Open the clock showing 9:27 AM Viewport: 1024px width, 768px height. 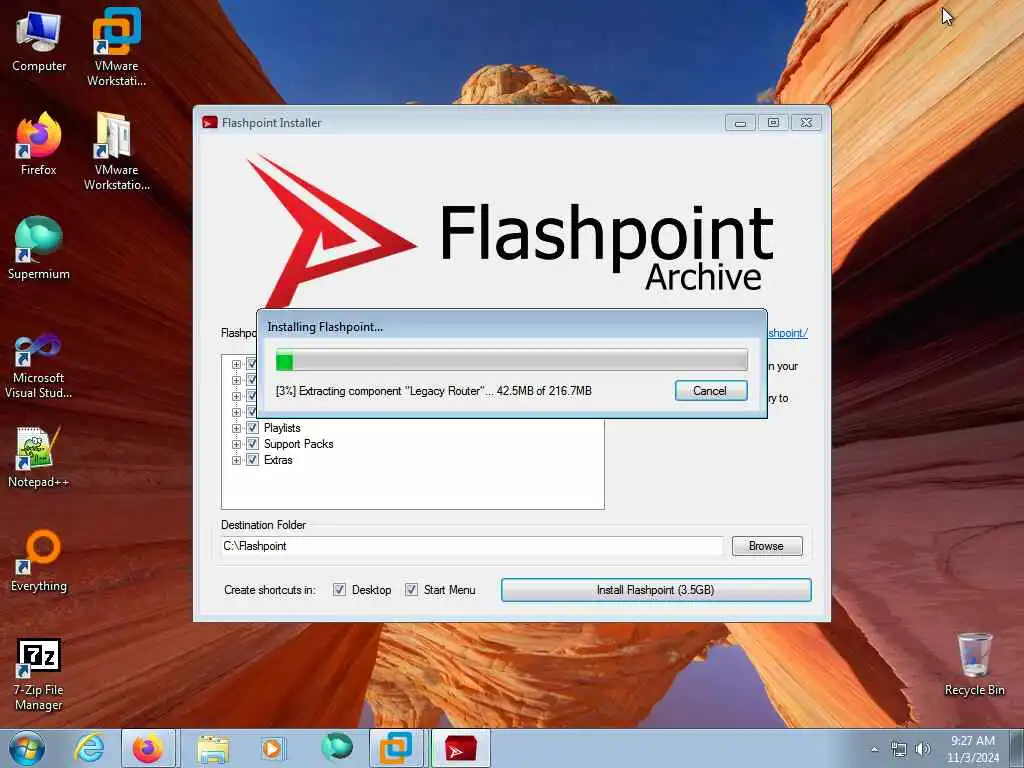click(x=973, y=748)
